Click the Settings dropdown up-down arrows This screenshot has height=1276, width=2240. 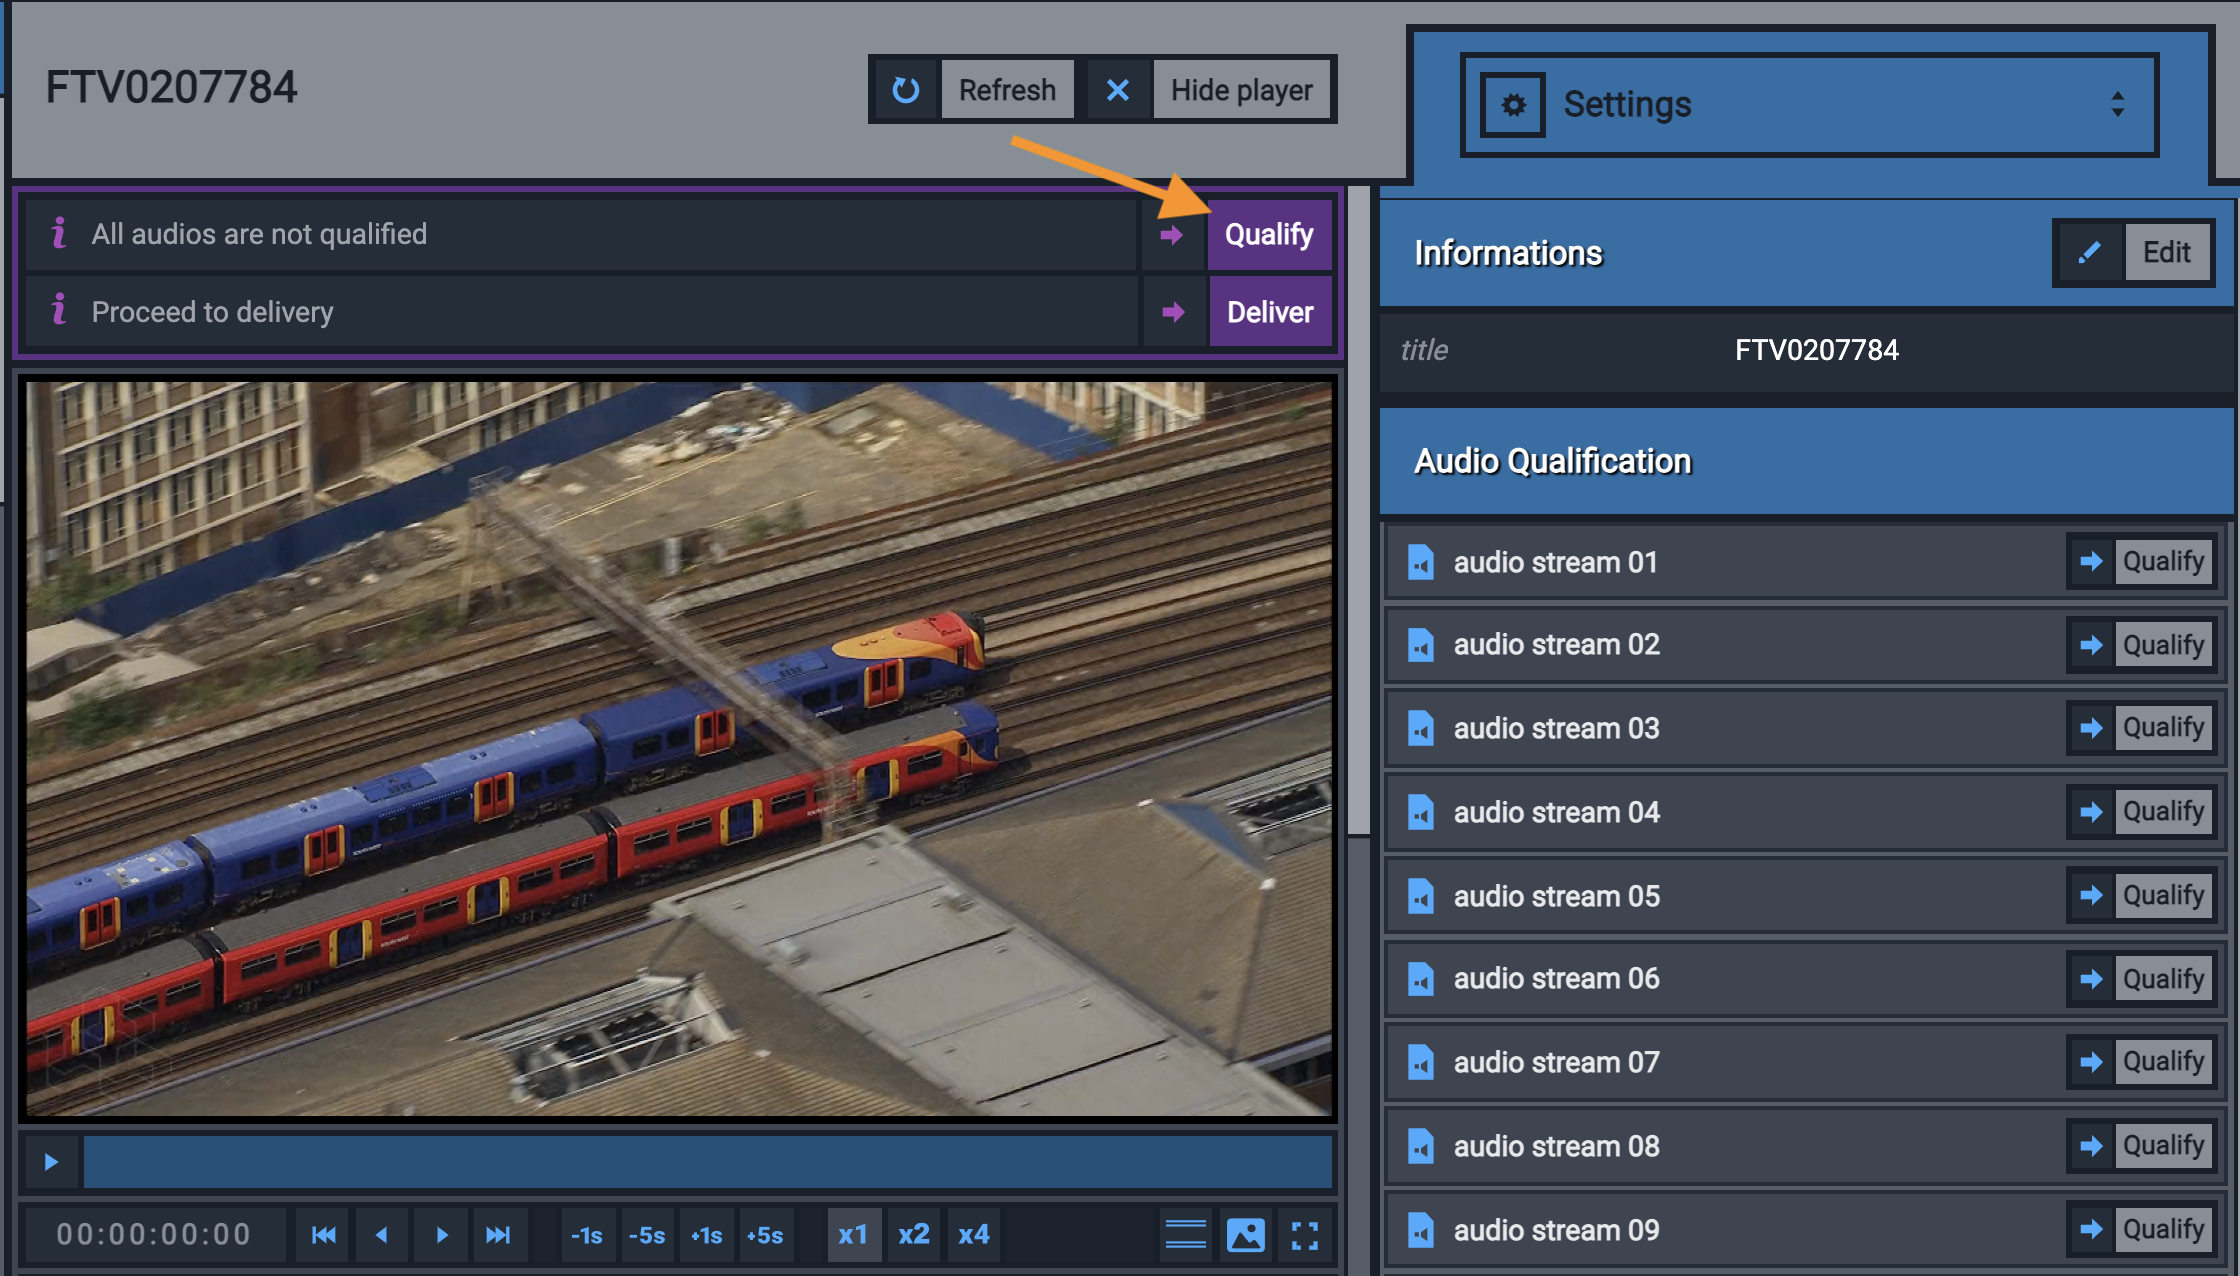tap(2117, 105)
